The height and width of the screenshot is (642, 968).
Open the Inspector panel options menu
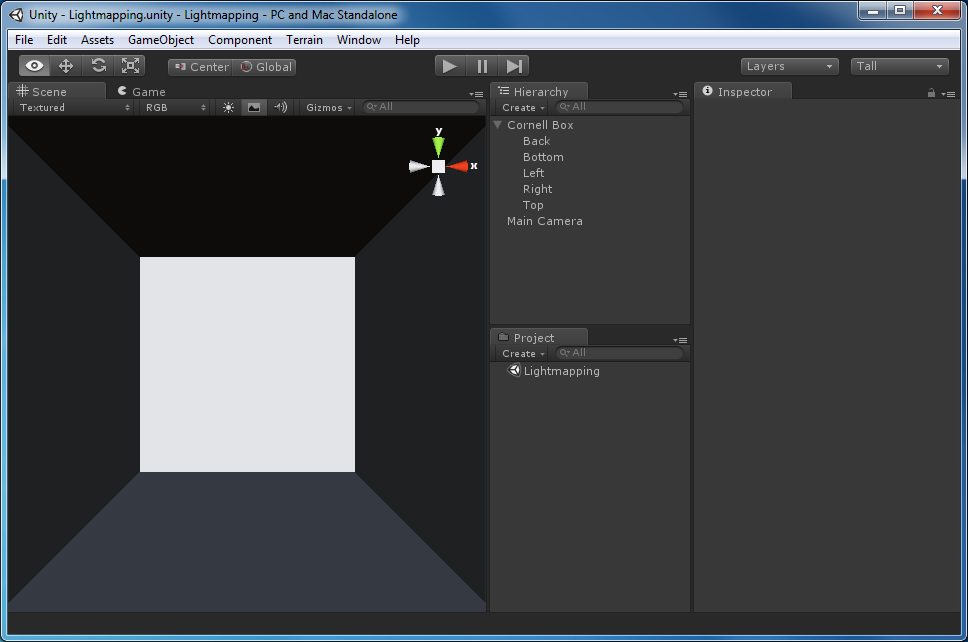[948, 94]
